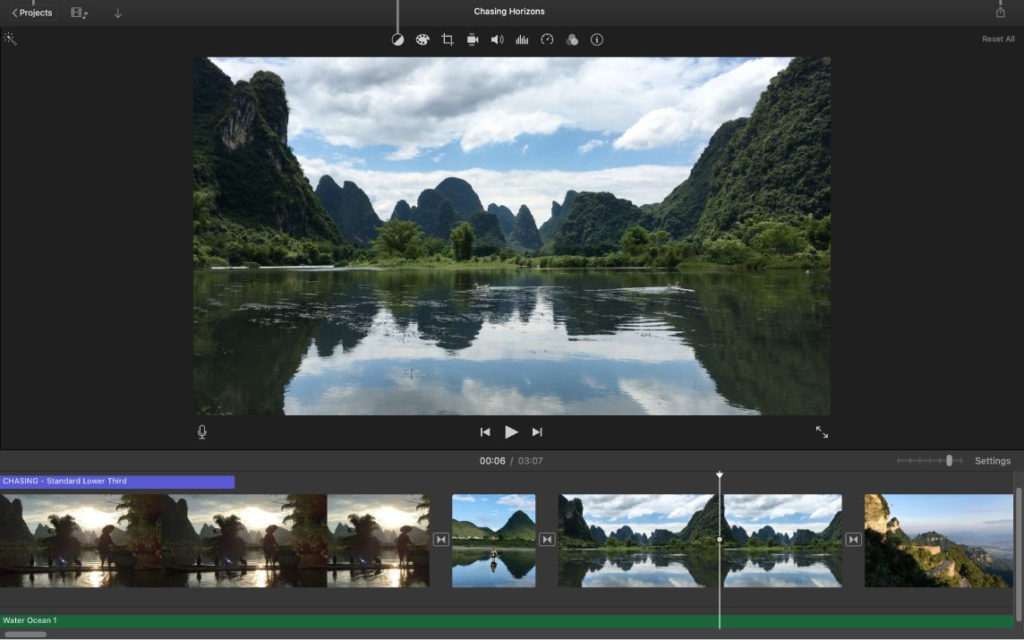
Task: Open the volume adjustment control
Action: click(497, 40)
